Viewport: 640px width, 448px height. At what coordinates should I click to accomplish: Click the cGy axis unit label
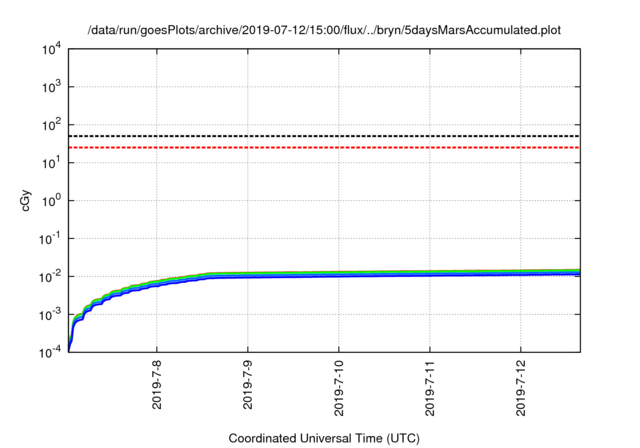(25, 200)
